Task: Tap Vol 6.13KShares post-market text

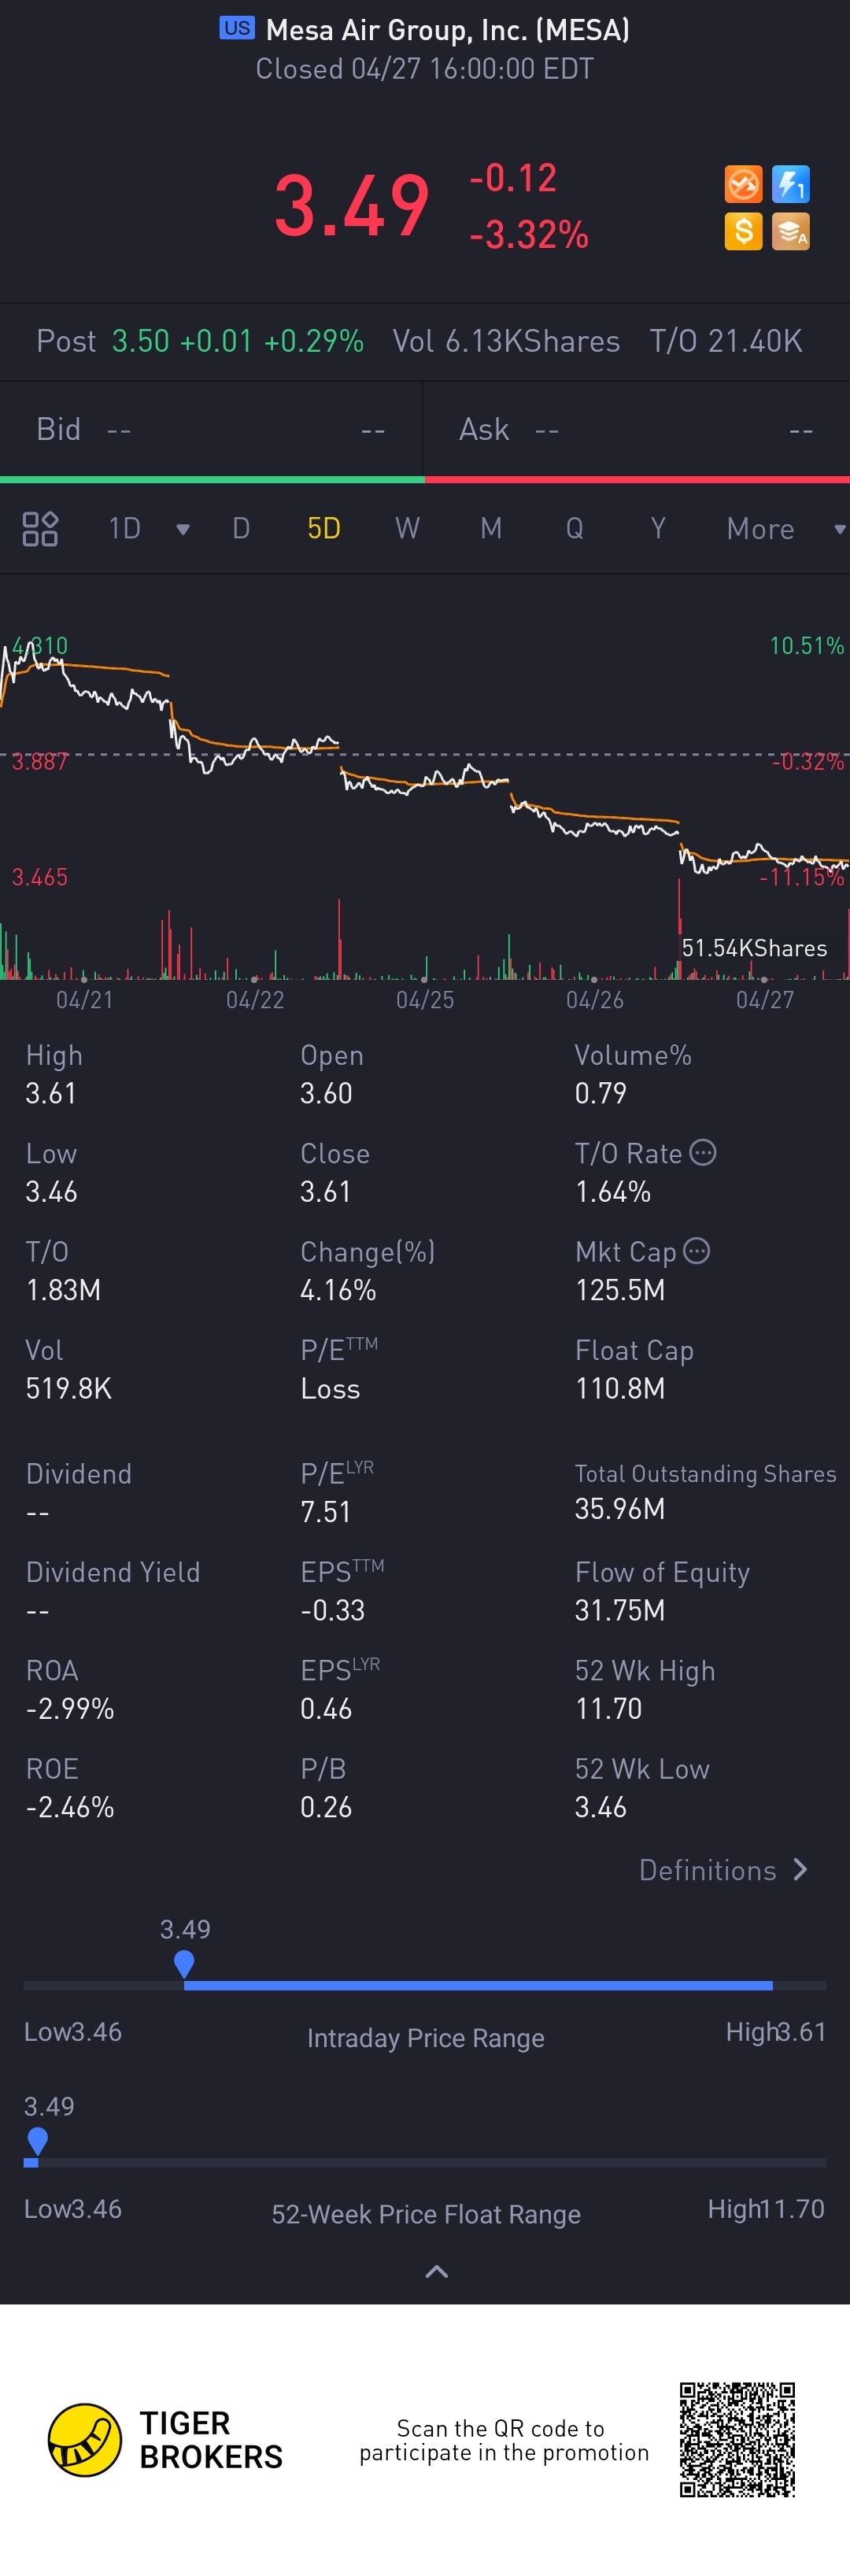Action: pos(506,341)
